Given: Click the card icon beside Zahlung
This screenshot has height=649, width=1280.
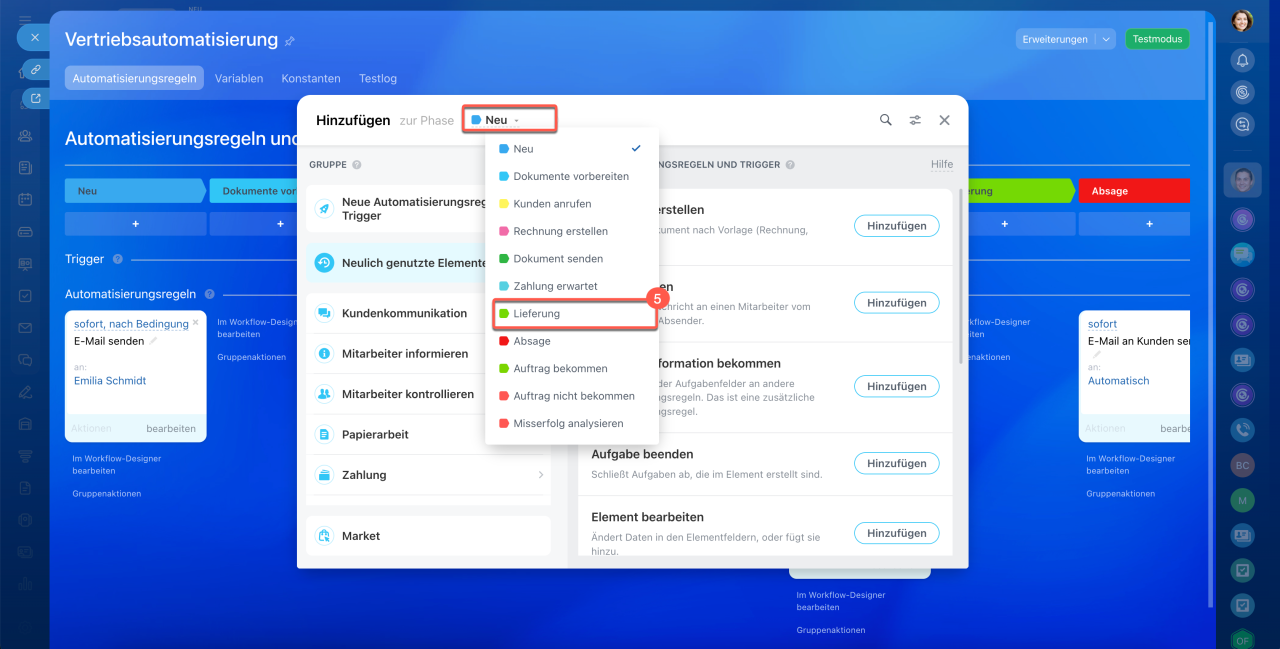Looking at the screenshot, I should pyautogui.click(x=324, y=475).
